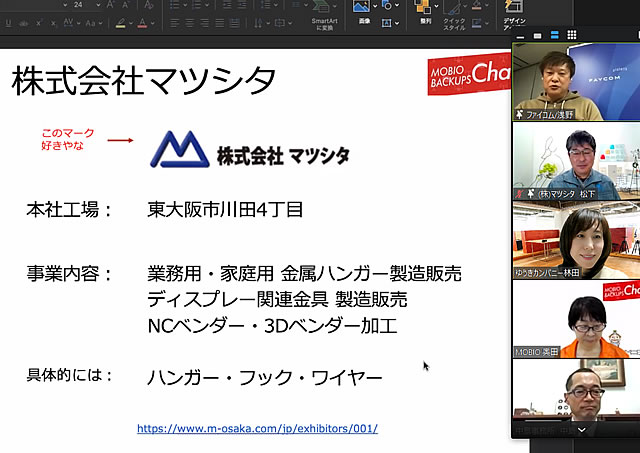Click the slide title 株式会社マツシタ

(x=144, y=80)
